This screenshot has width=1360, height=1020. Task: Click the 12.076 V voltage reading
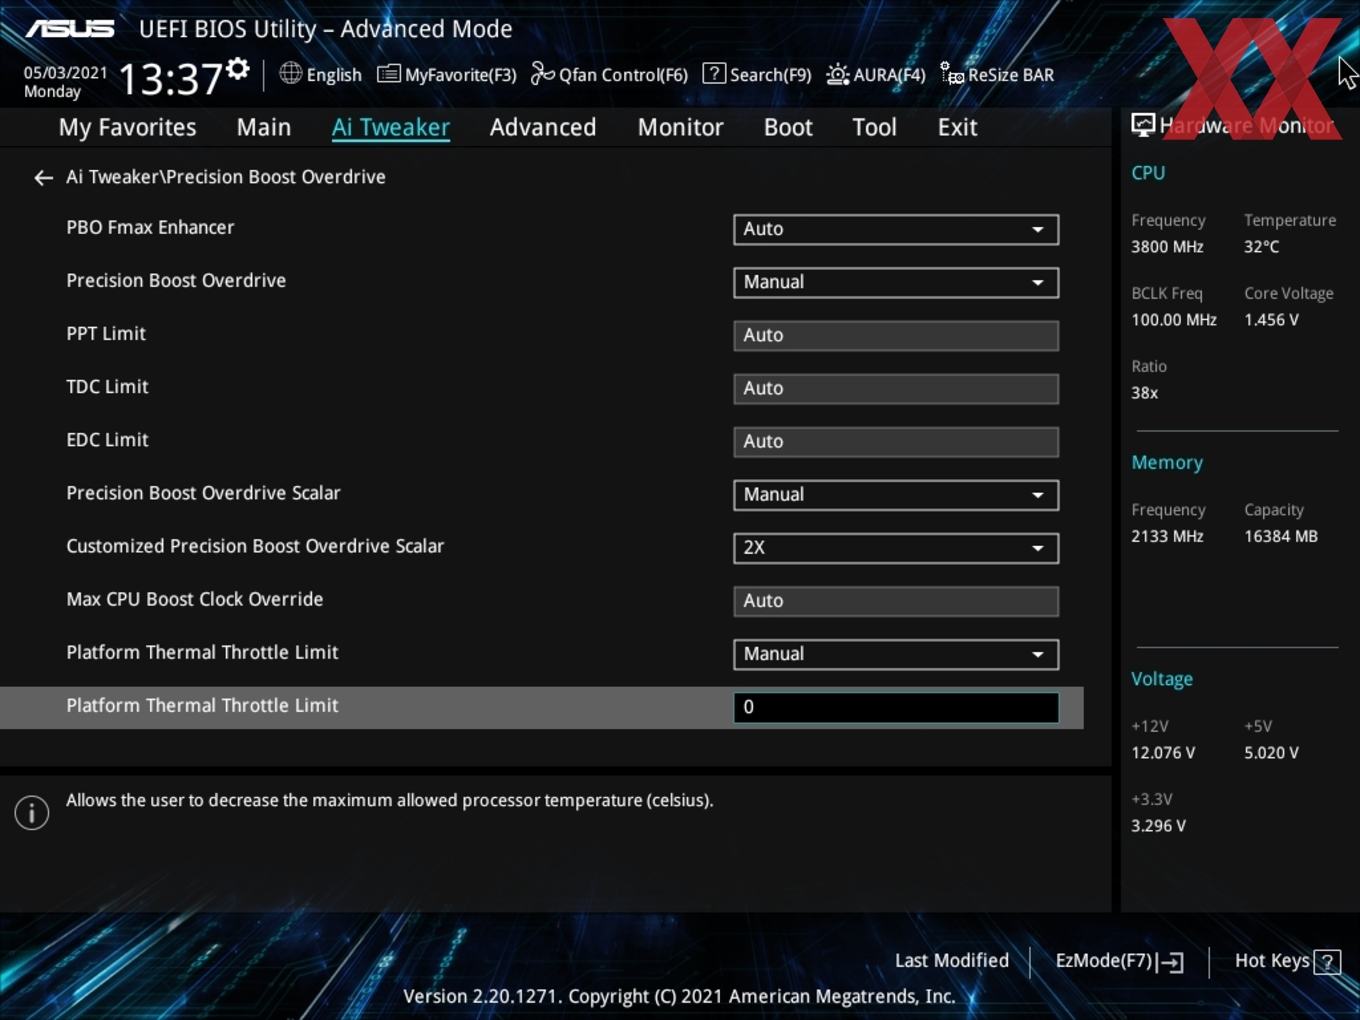1163,753
